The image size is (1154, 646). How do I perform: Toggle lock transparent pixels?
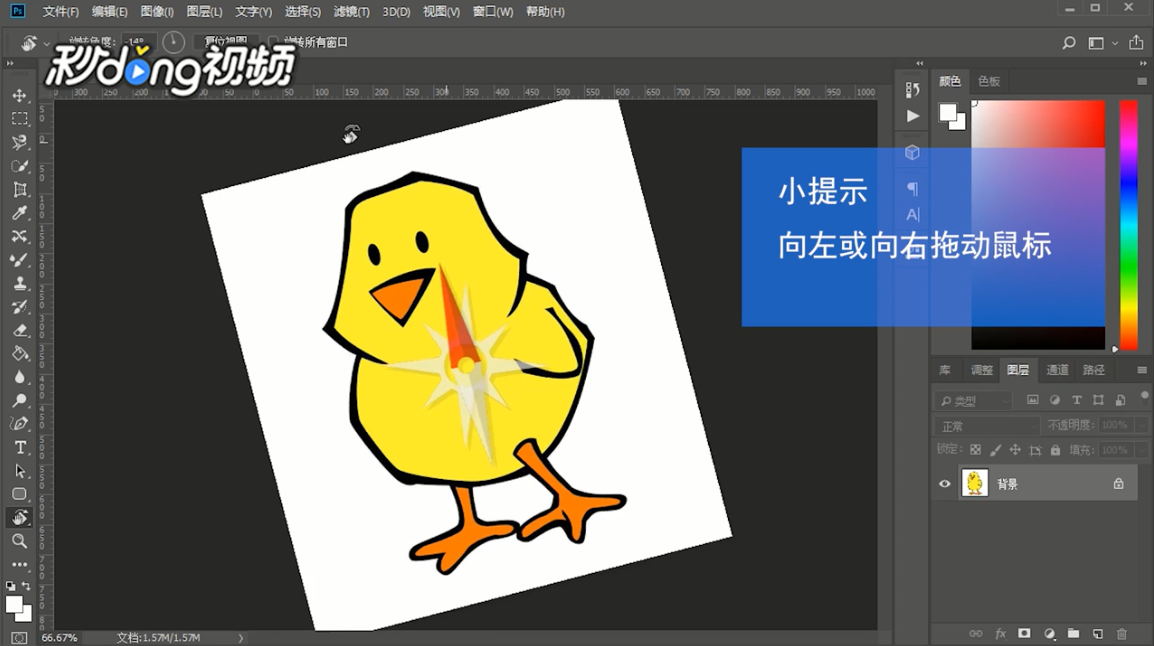click(x=975, y=450)
